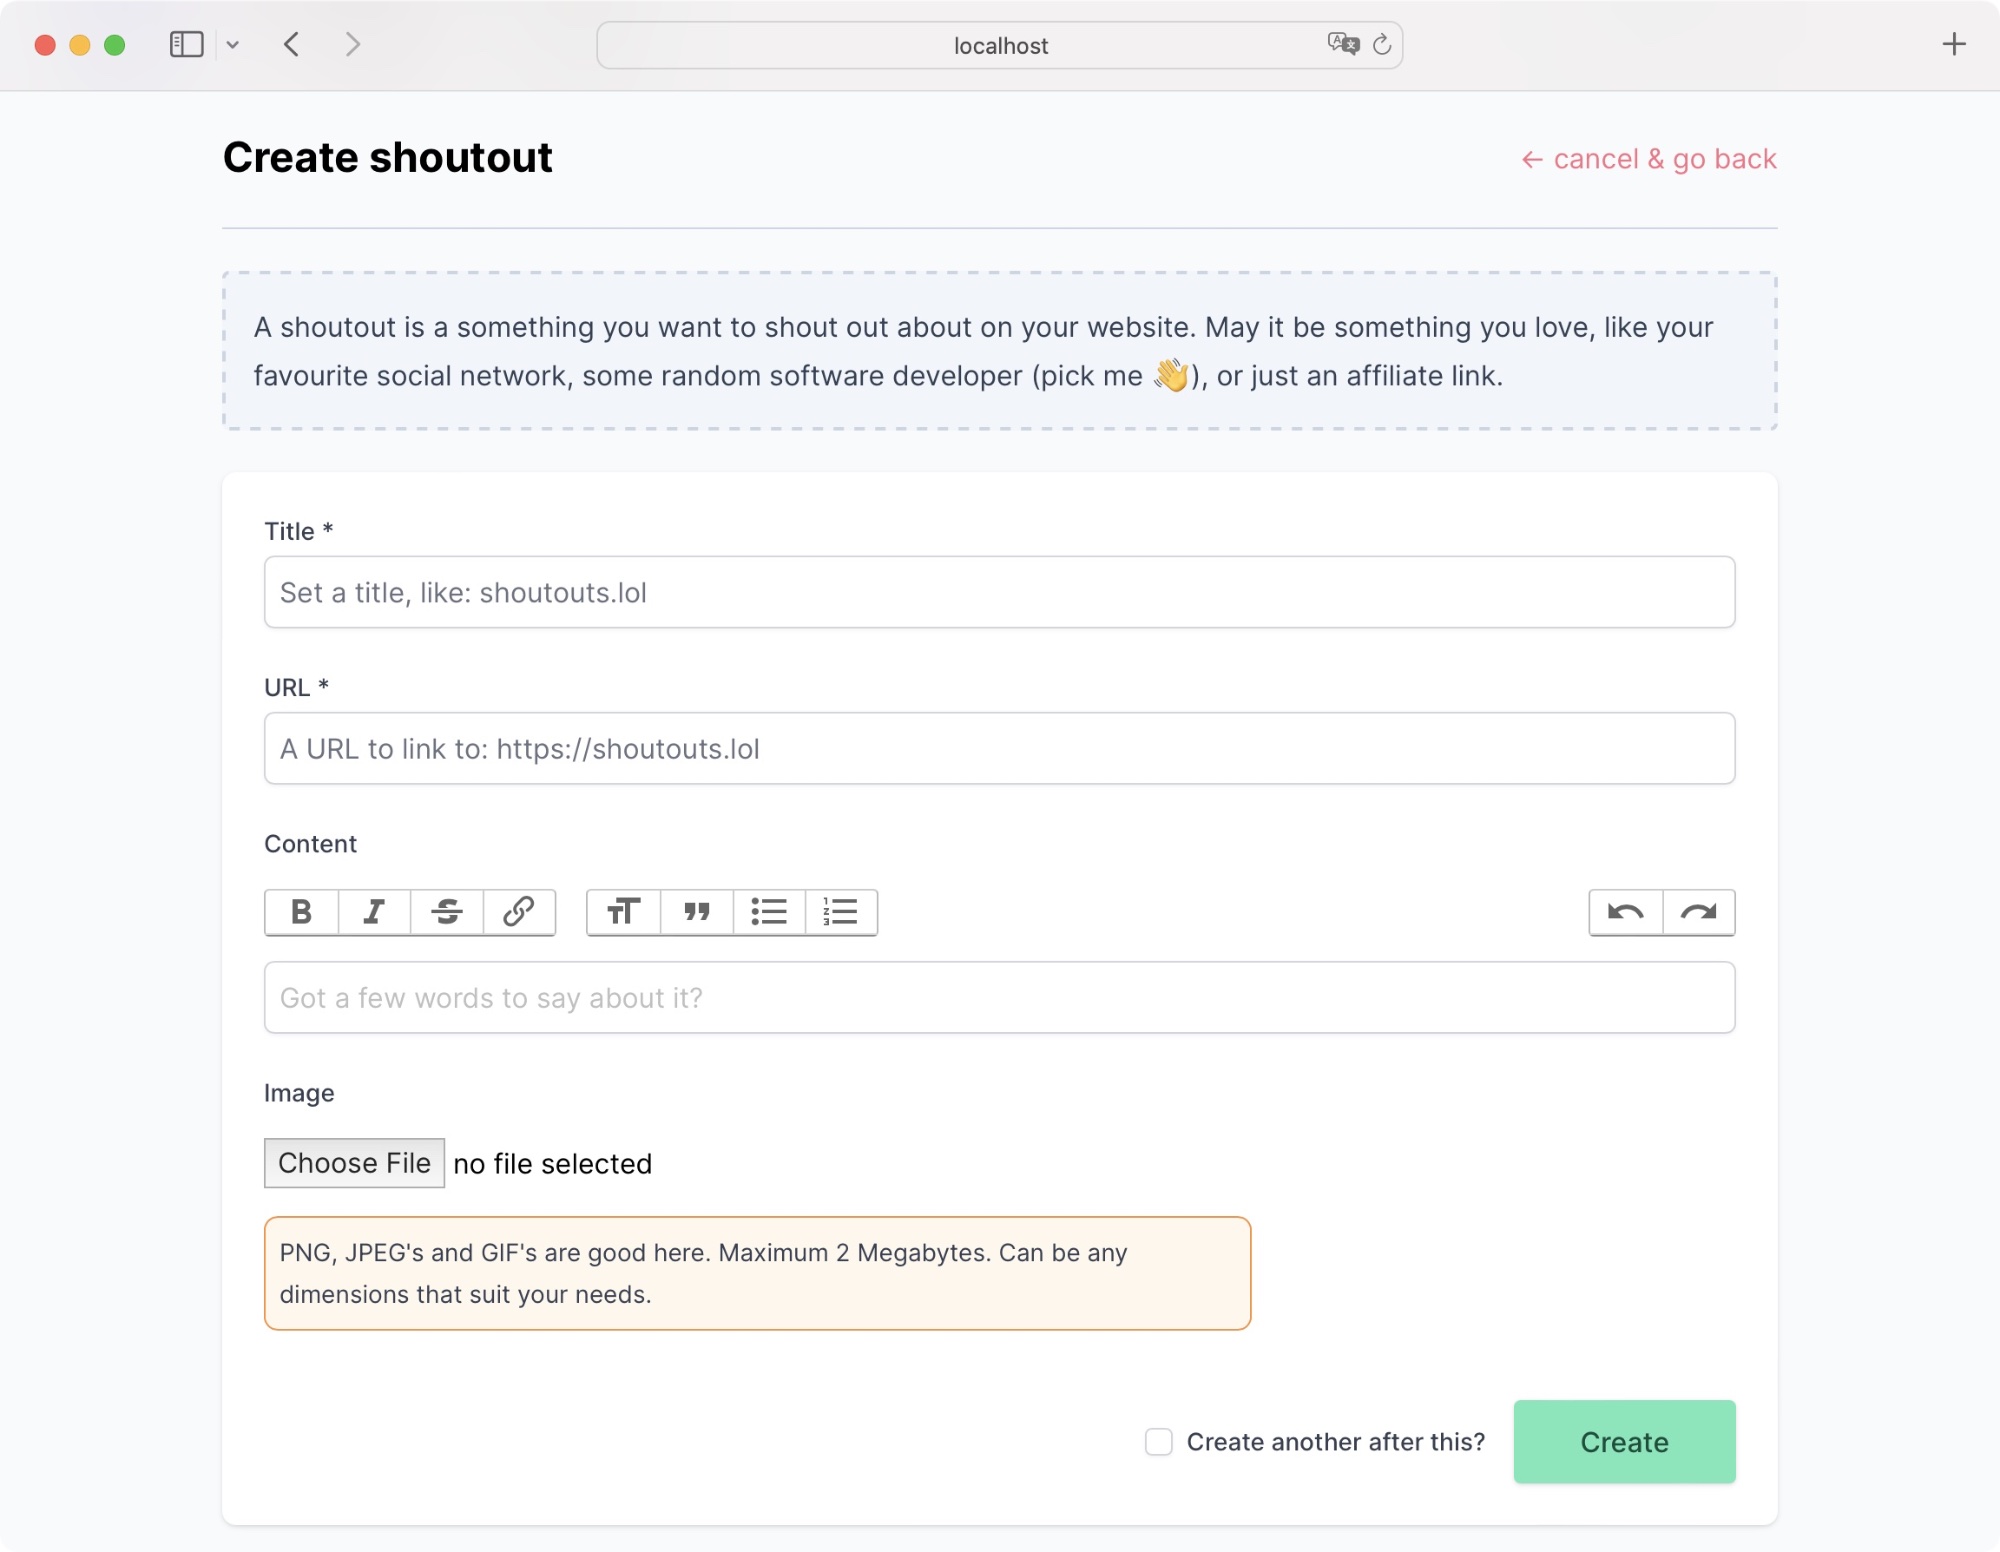
Task: Open a new tab with the plus button
Action: [x=1954, y=44]
